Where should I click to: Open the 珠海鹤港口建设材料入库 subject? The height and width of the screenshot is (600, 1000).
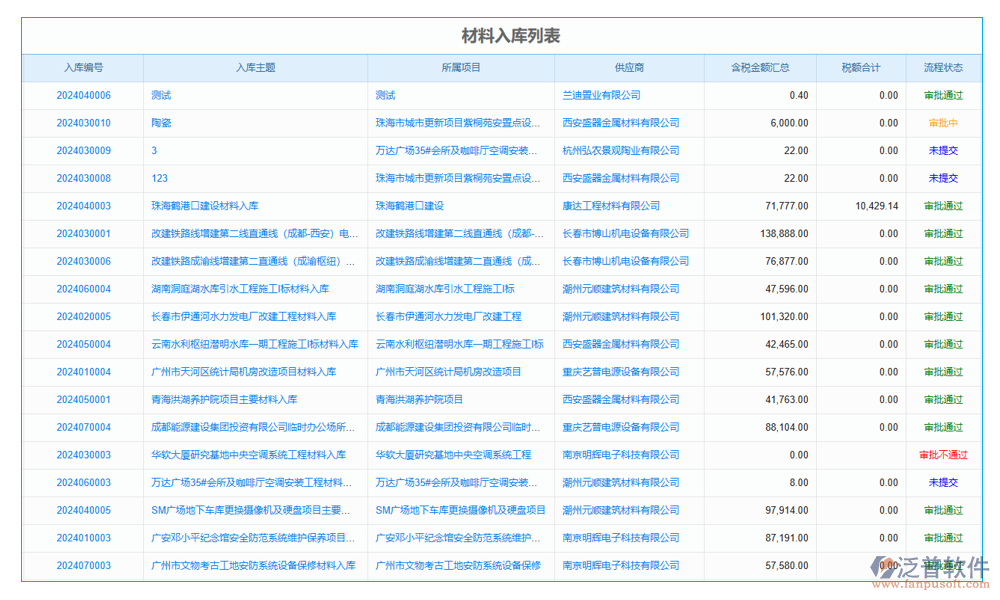[204, 206]
